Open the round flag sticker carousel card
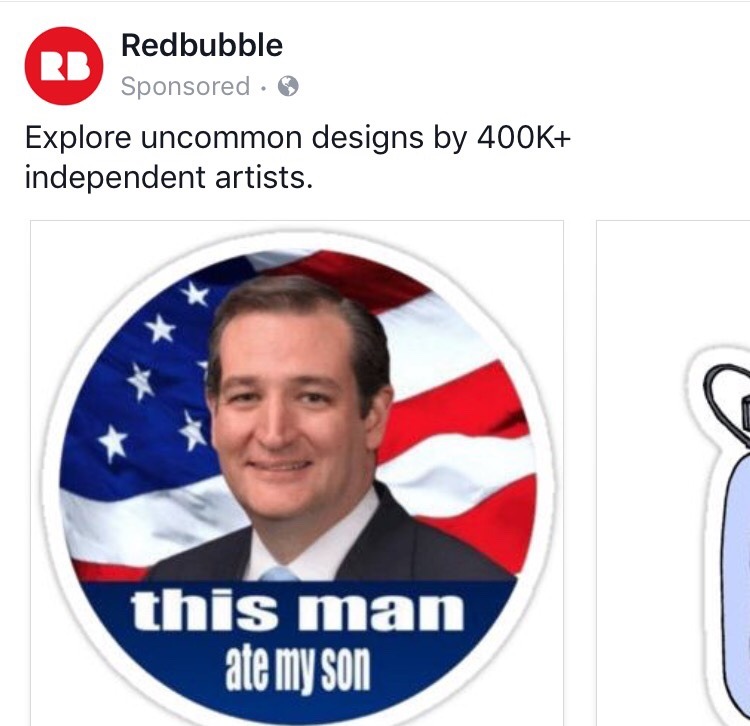750x726 pixels. coord(297,473)
